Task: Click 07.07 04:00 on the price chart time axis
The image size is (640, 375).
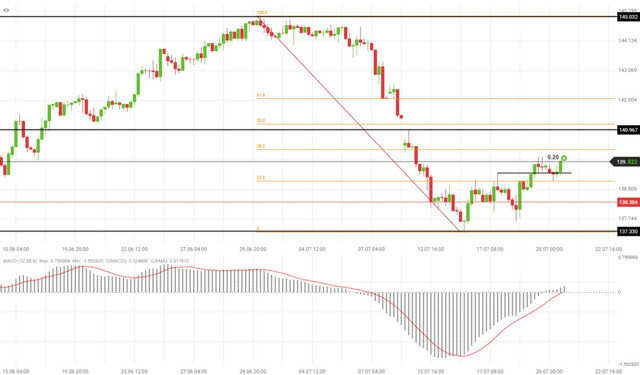Action: (x=371, y=249)
